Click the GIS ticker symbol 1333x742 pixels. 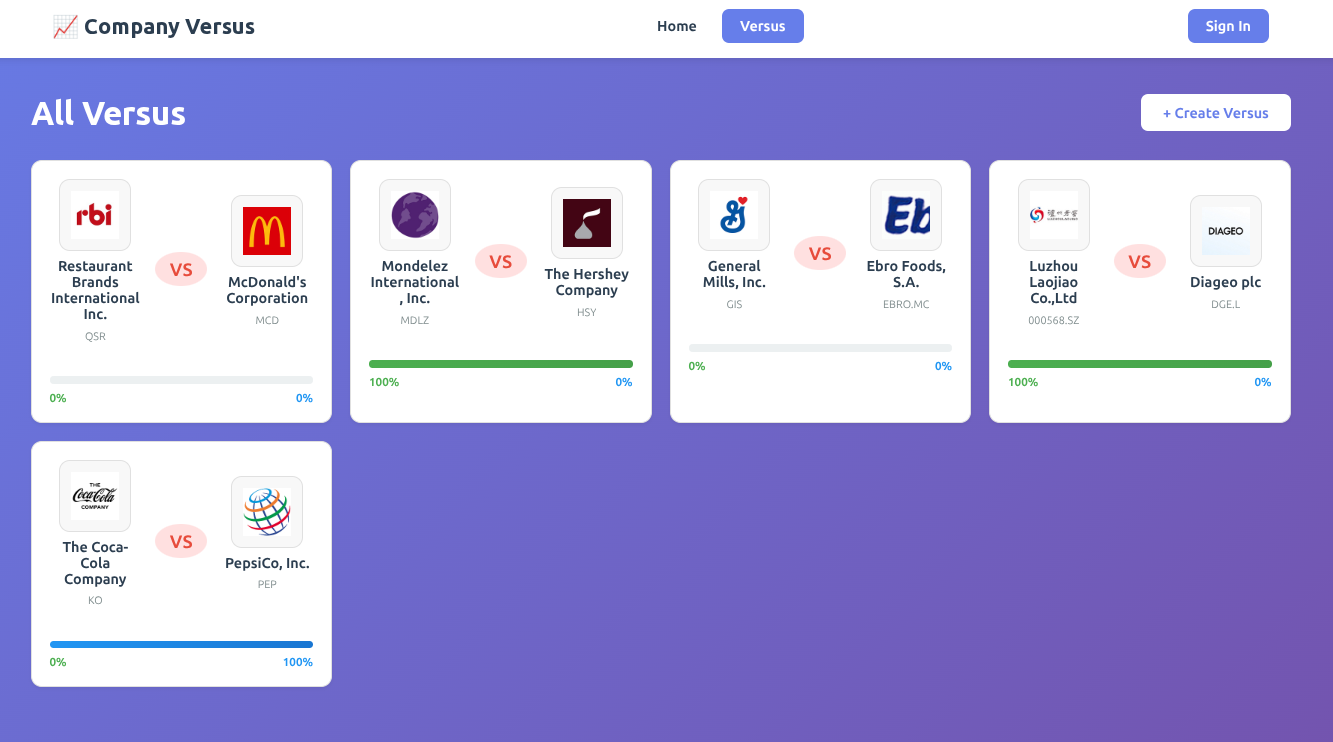click(x=734, y=305)
